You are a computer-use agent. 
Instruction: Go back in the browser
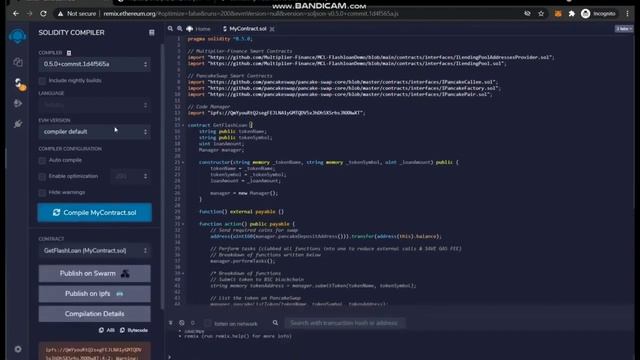click(16, 13)
